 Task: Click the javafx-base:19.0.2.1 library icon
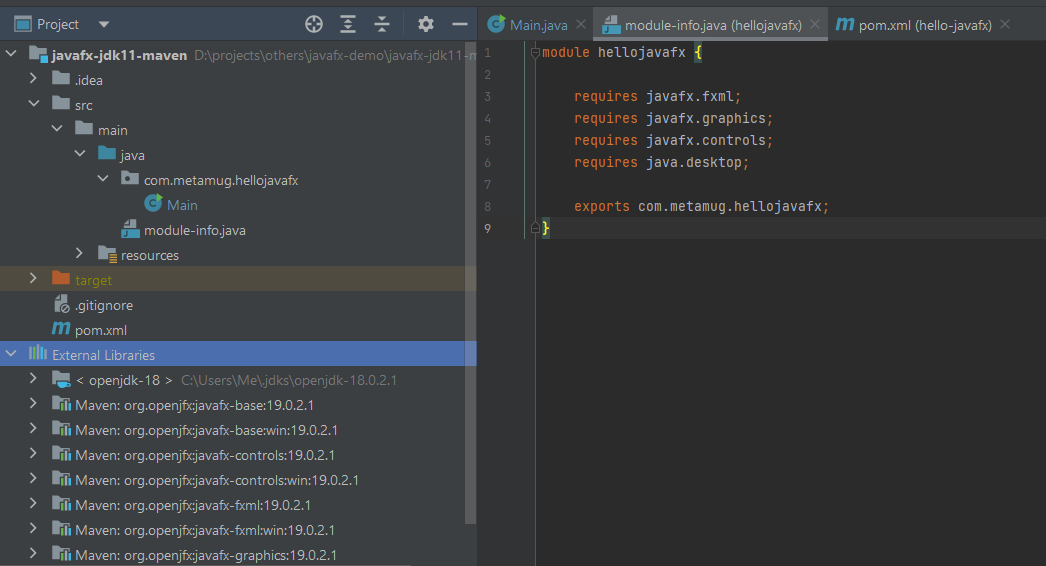(x=61, y=404)
